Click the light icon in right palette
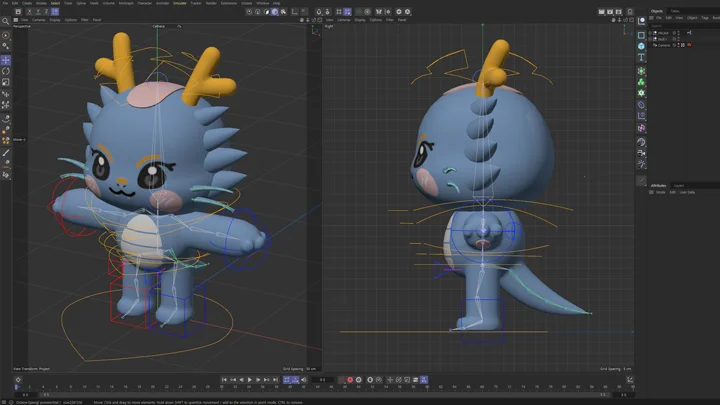The width and height of the screenshot is (720, 405). click(x=641, y=164)
